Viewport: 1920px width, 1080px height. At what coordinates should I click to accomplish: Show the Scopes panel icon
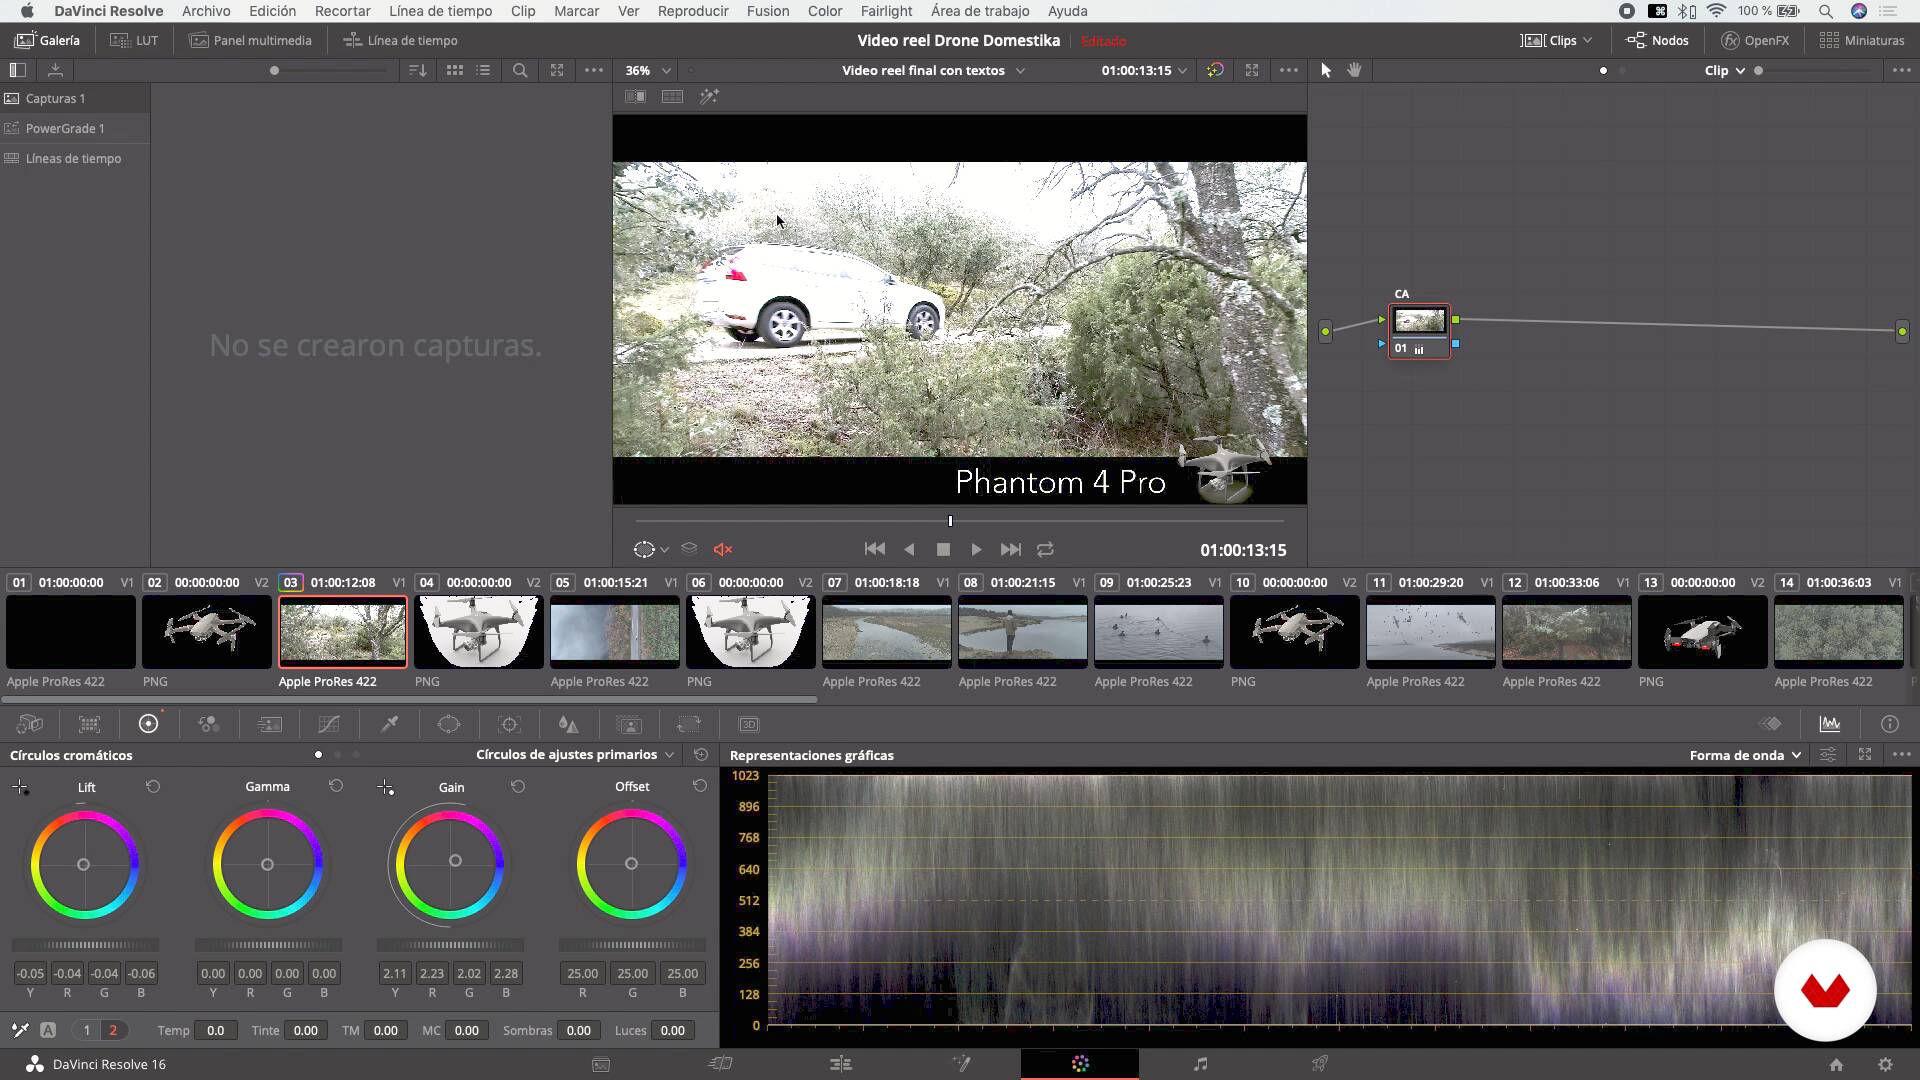[x=1830, y=724]
